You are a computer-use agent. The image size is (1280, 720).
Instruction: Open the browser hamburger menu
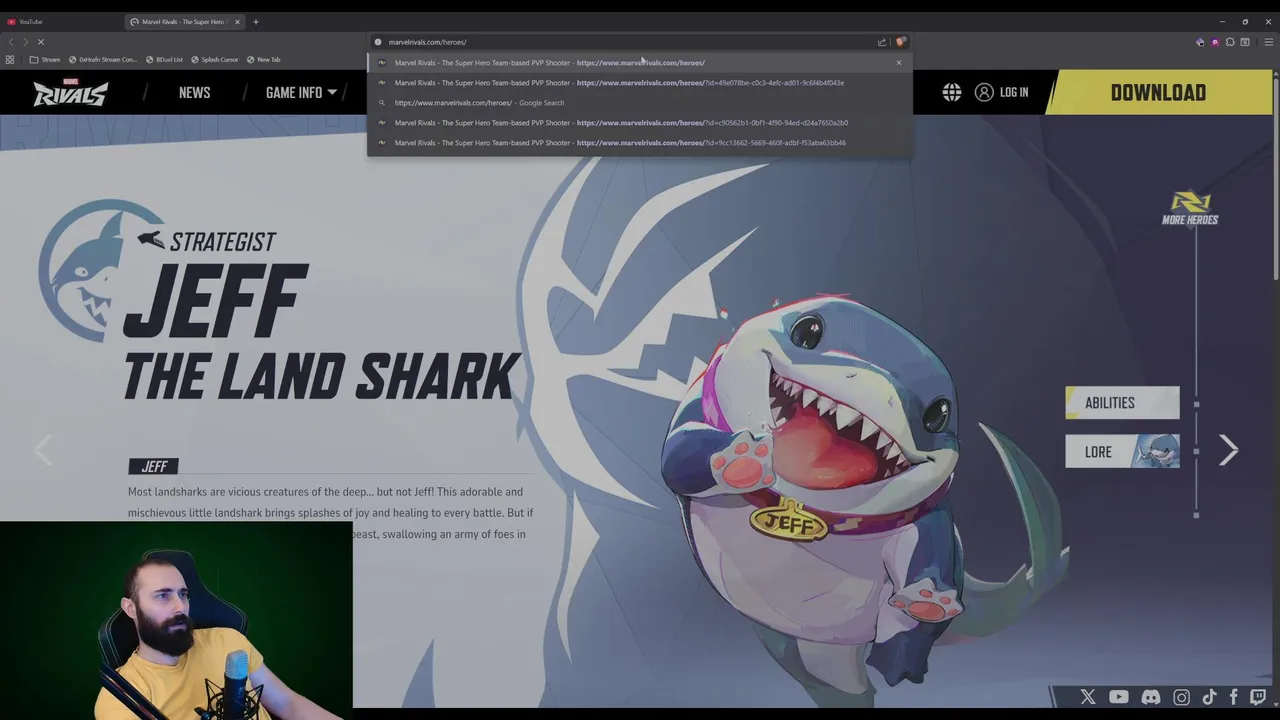(1269, 42)
